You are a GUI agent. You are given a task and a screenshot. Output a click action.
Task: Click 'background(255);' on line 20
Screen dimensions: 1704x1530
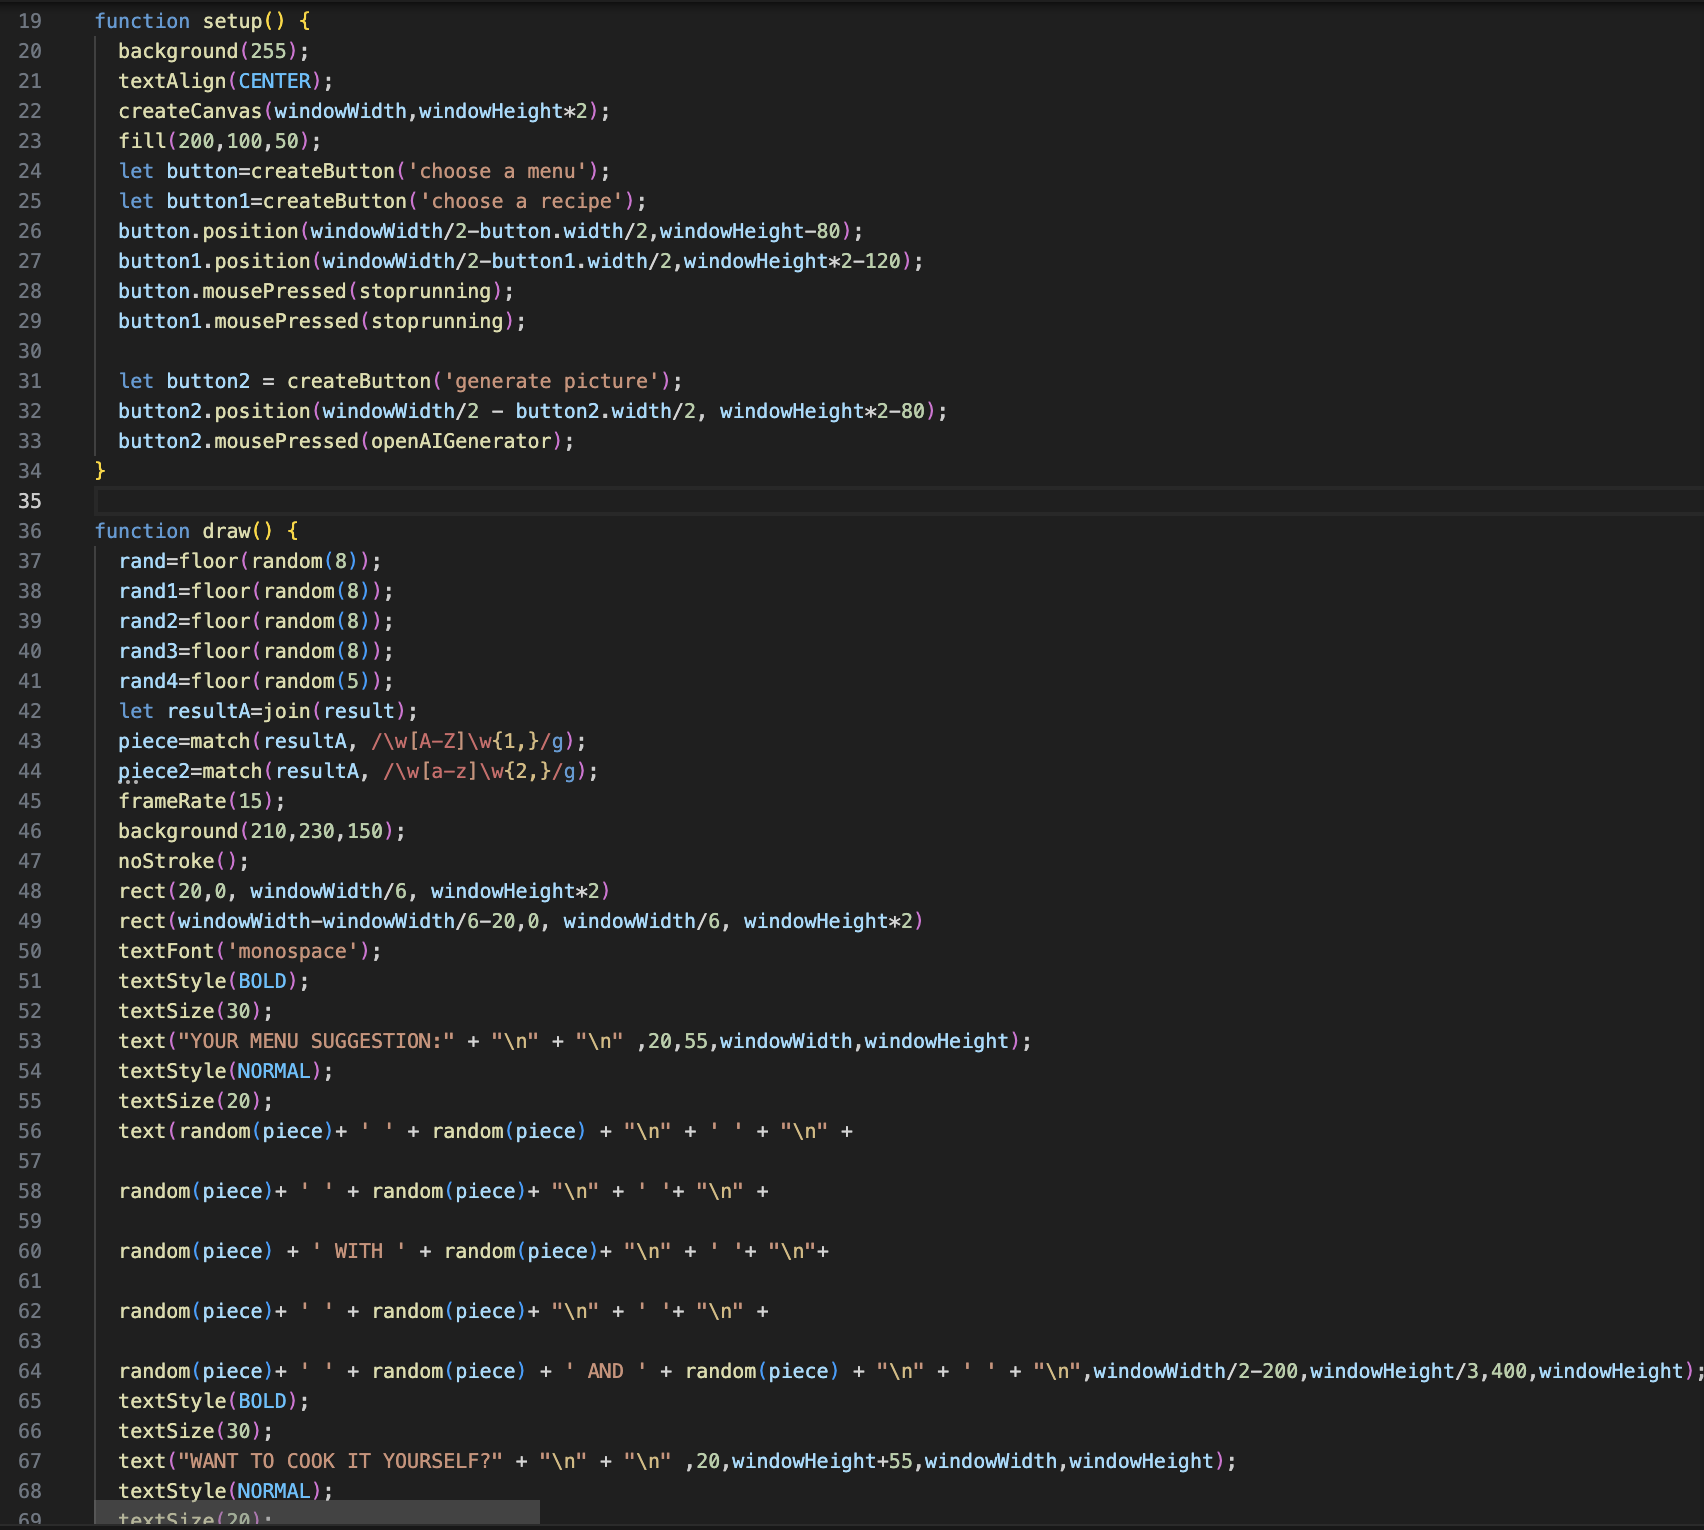point(214,51)
